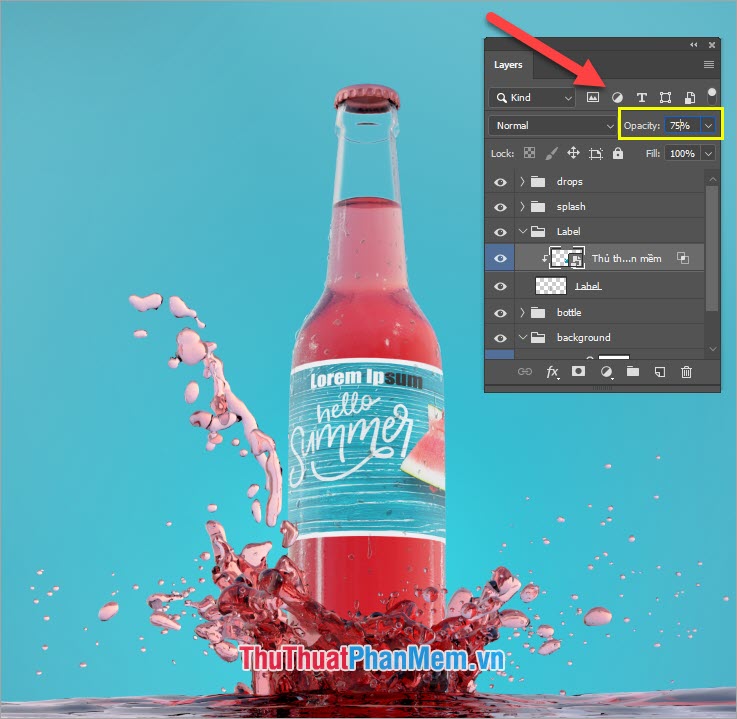Open the Opacity slider dropdown arrow

tap(708, 126)
